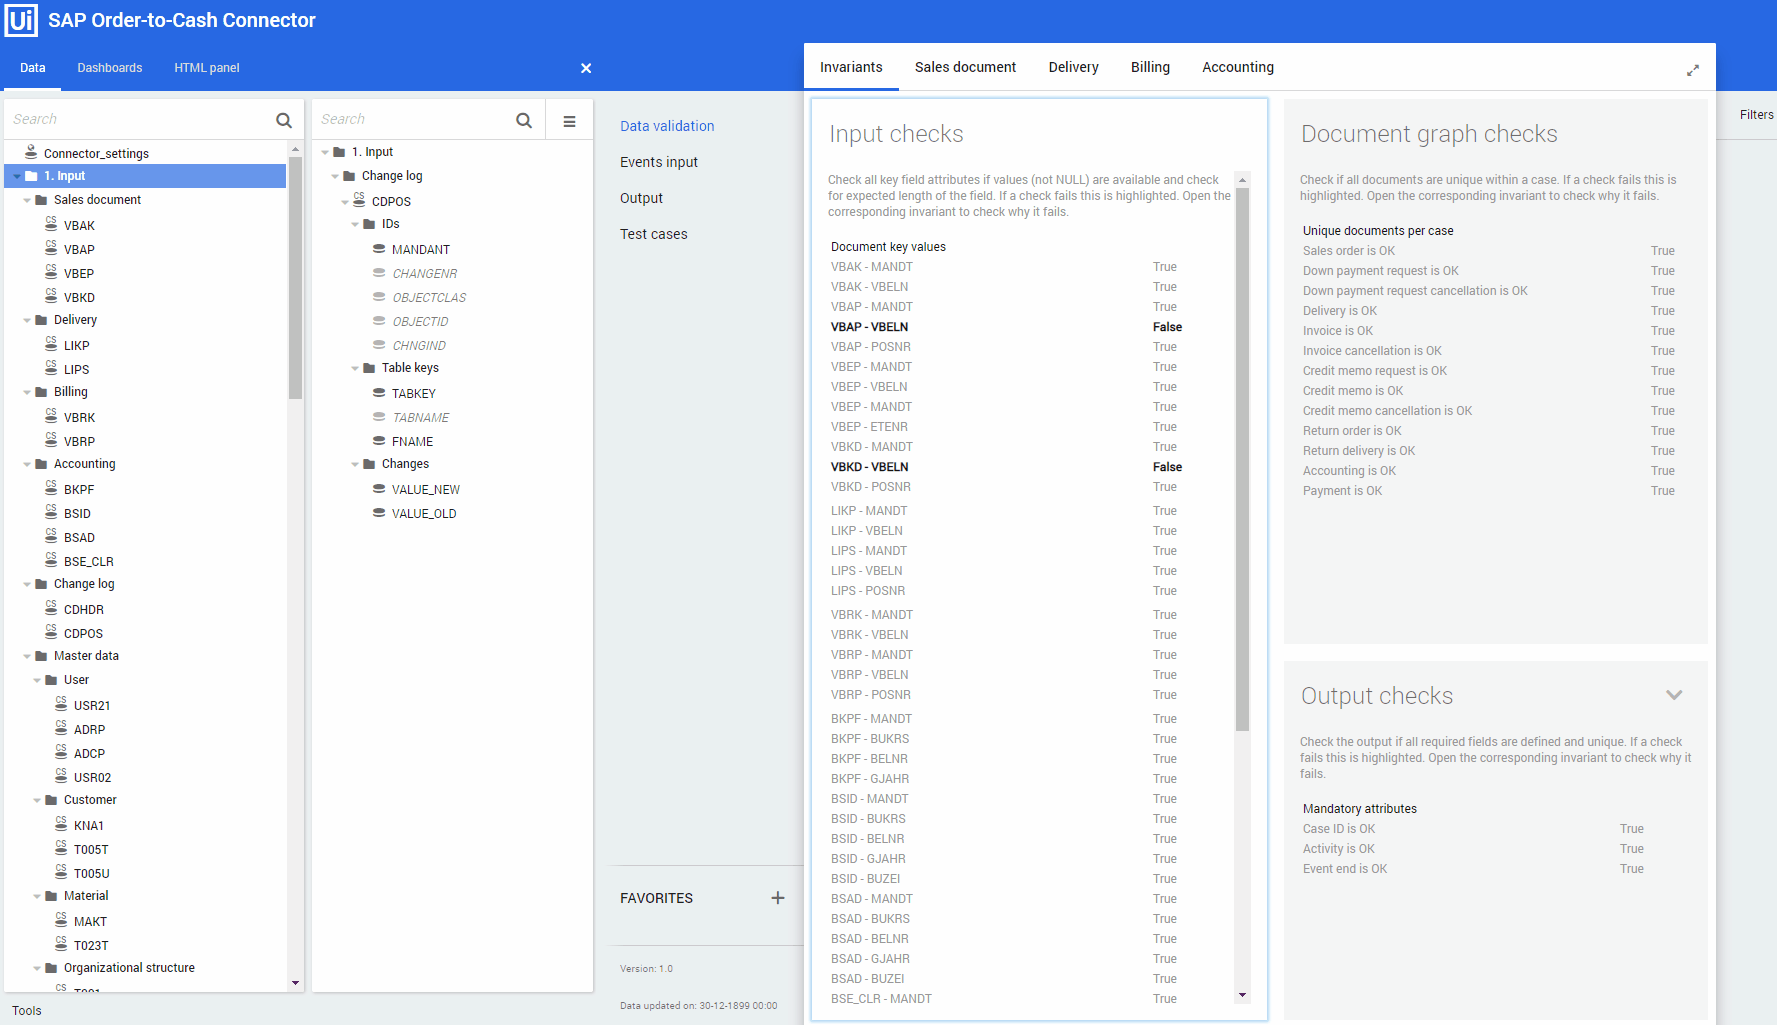Expand the Invariants panel using the fullscreen arrow
Image resolution: width=1777 pixels, height=1025 pixels.
pos(1693,70)
